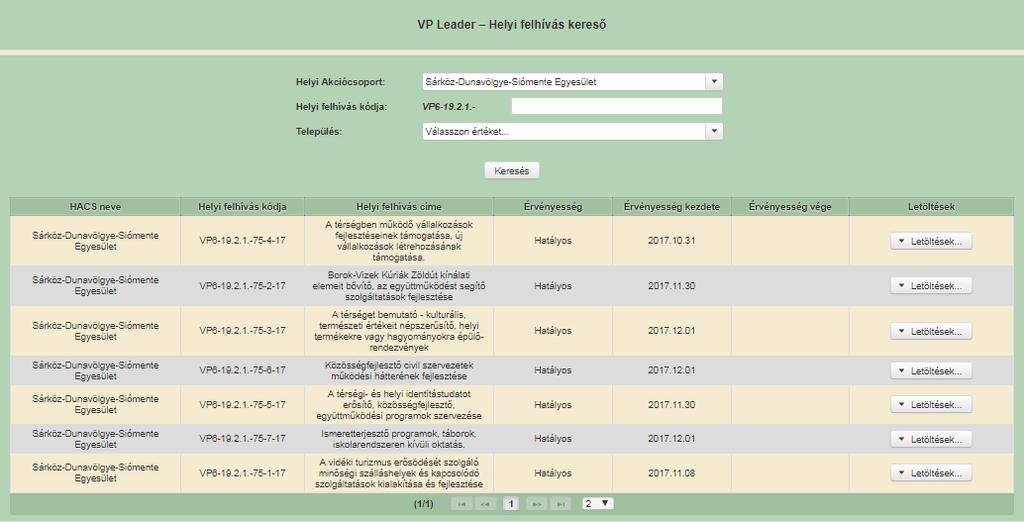Click title 'A térségi- és helyi identitástudatot...'
The image size is (1024, 522).
(x=399, y=404)
